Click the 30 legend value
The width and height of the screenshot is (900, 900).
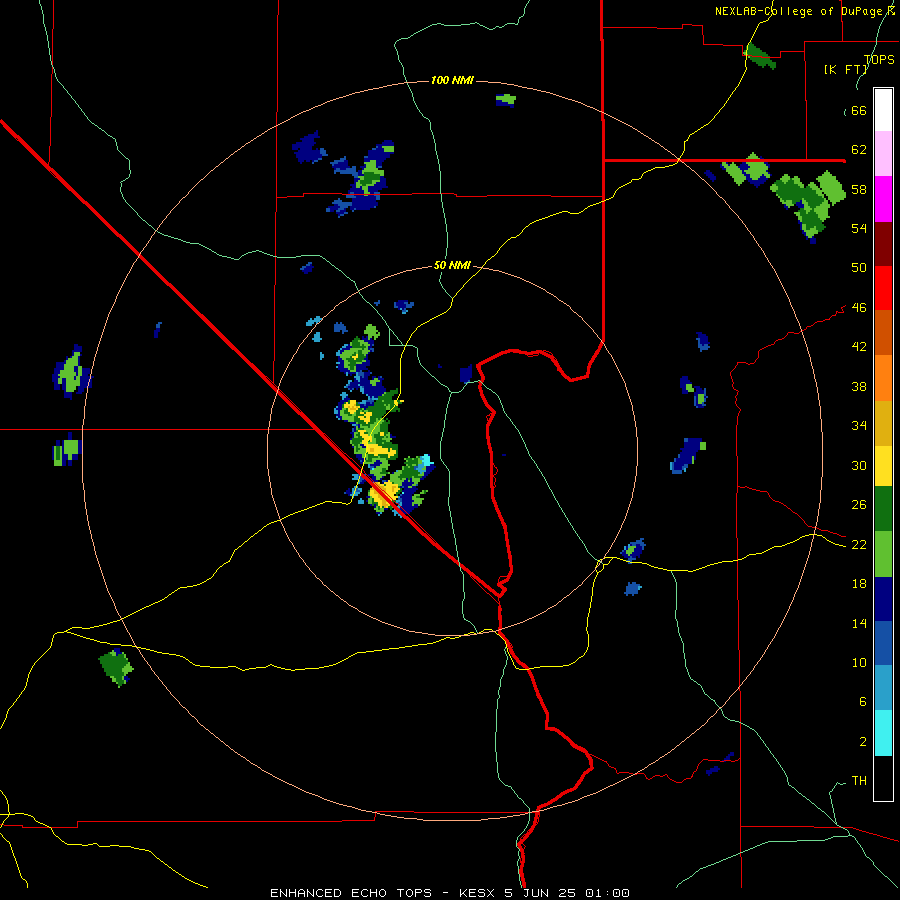[x=859, y=465]
